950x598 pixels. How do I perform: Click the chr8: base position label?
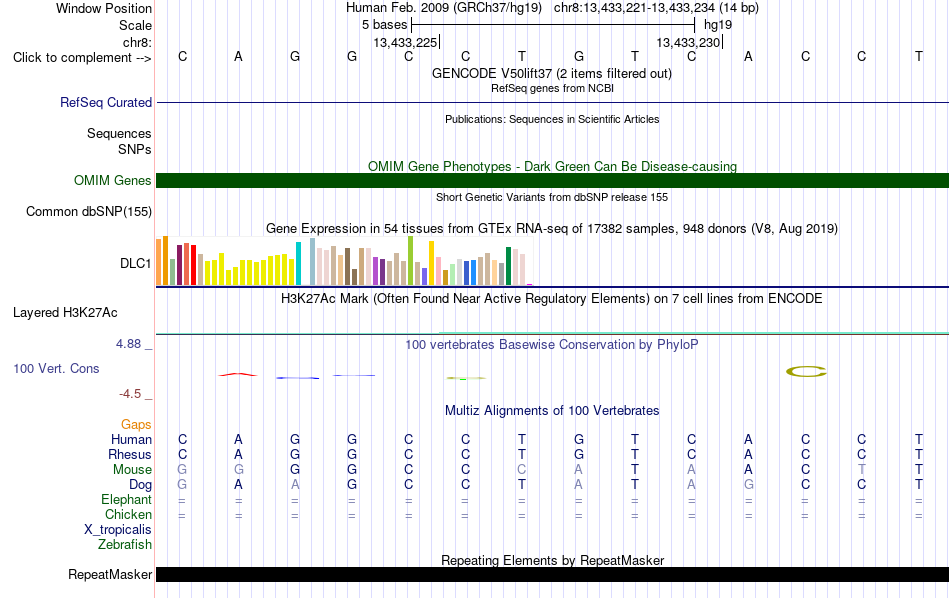tap(137, 42)
